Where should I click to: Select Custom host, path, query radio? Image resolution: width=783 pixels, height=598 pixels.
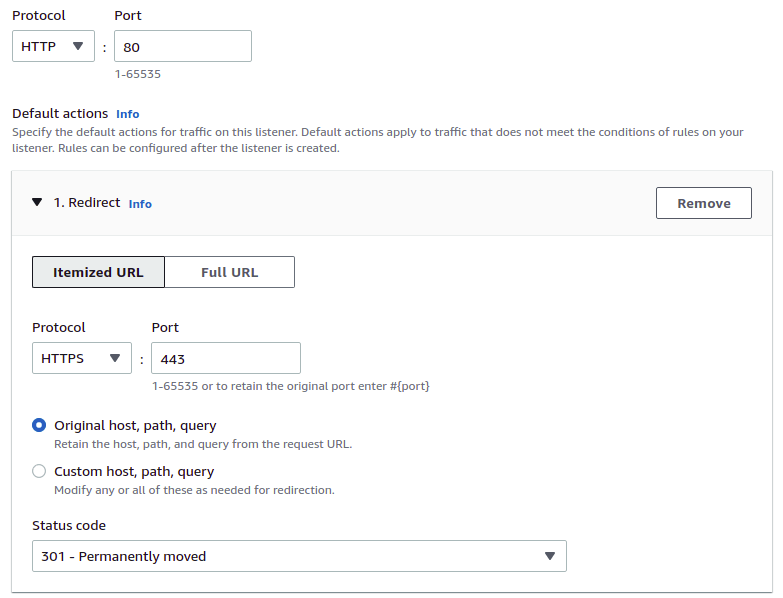pyautogui.click(x=39, y=471)
